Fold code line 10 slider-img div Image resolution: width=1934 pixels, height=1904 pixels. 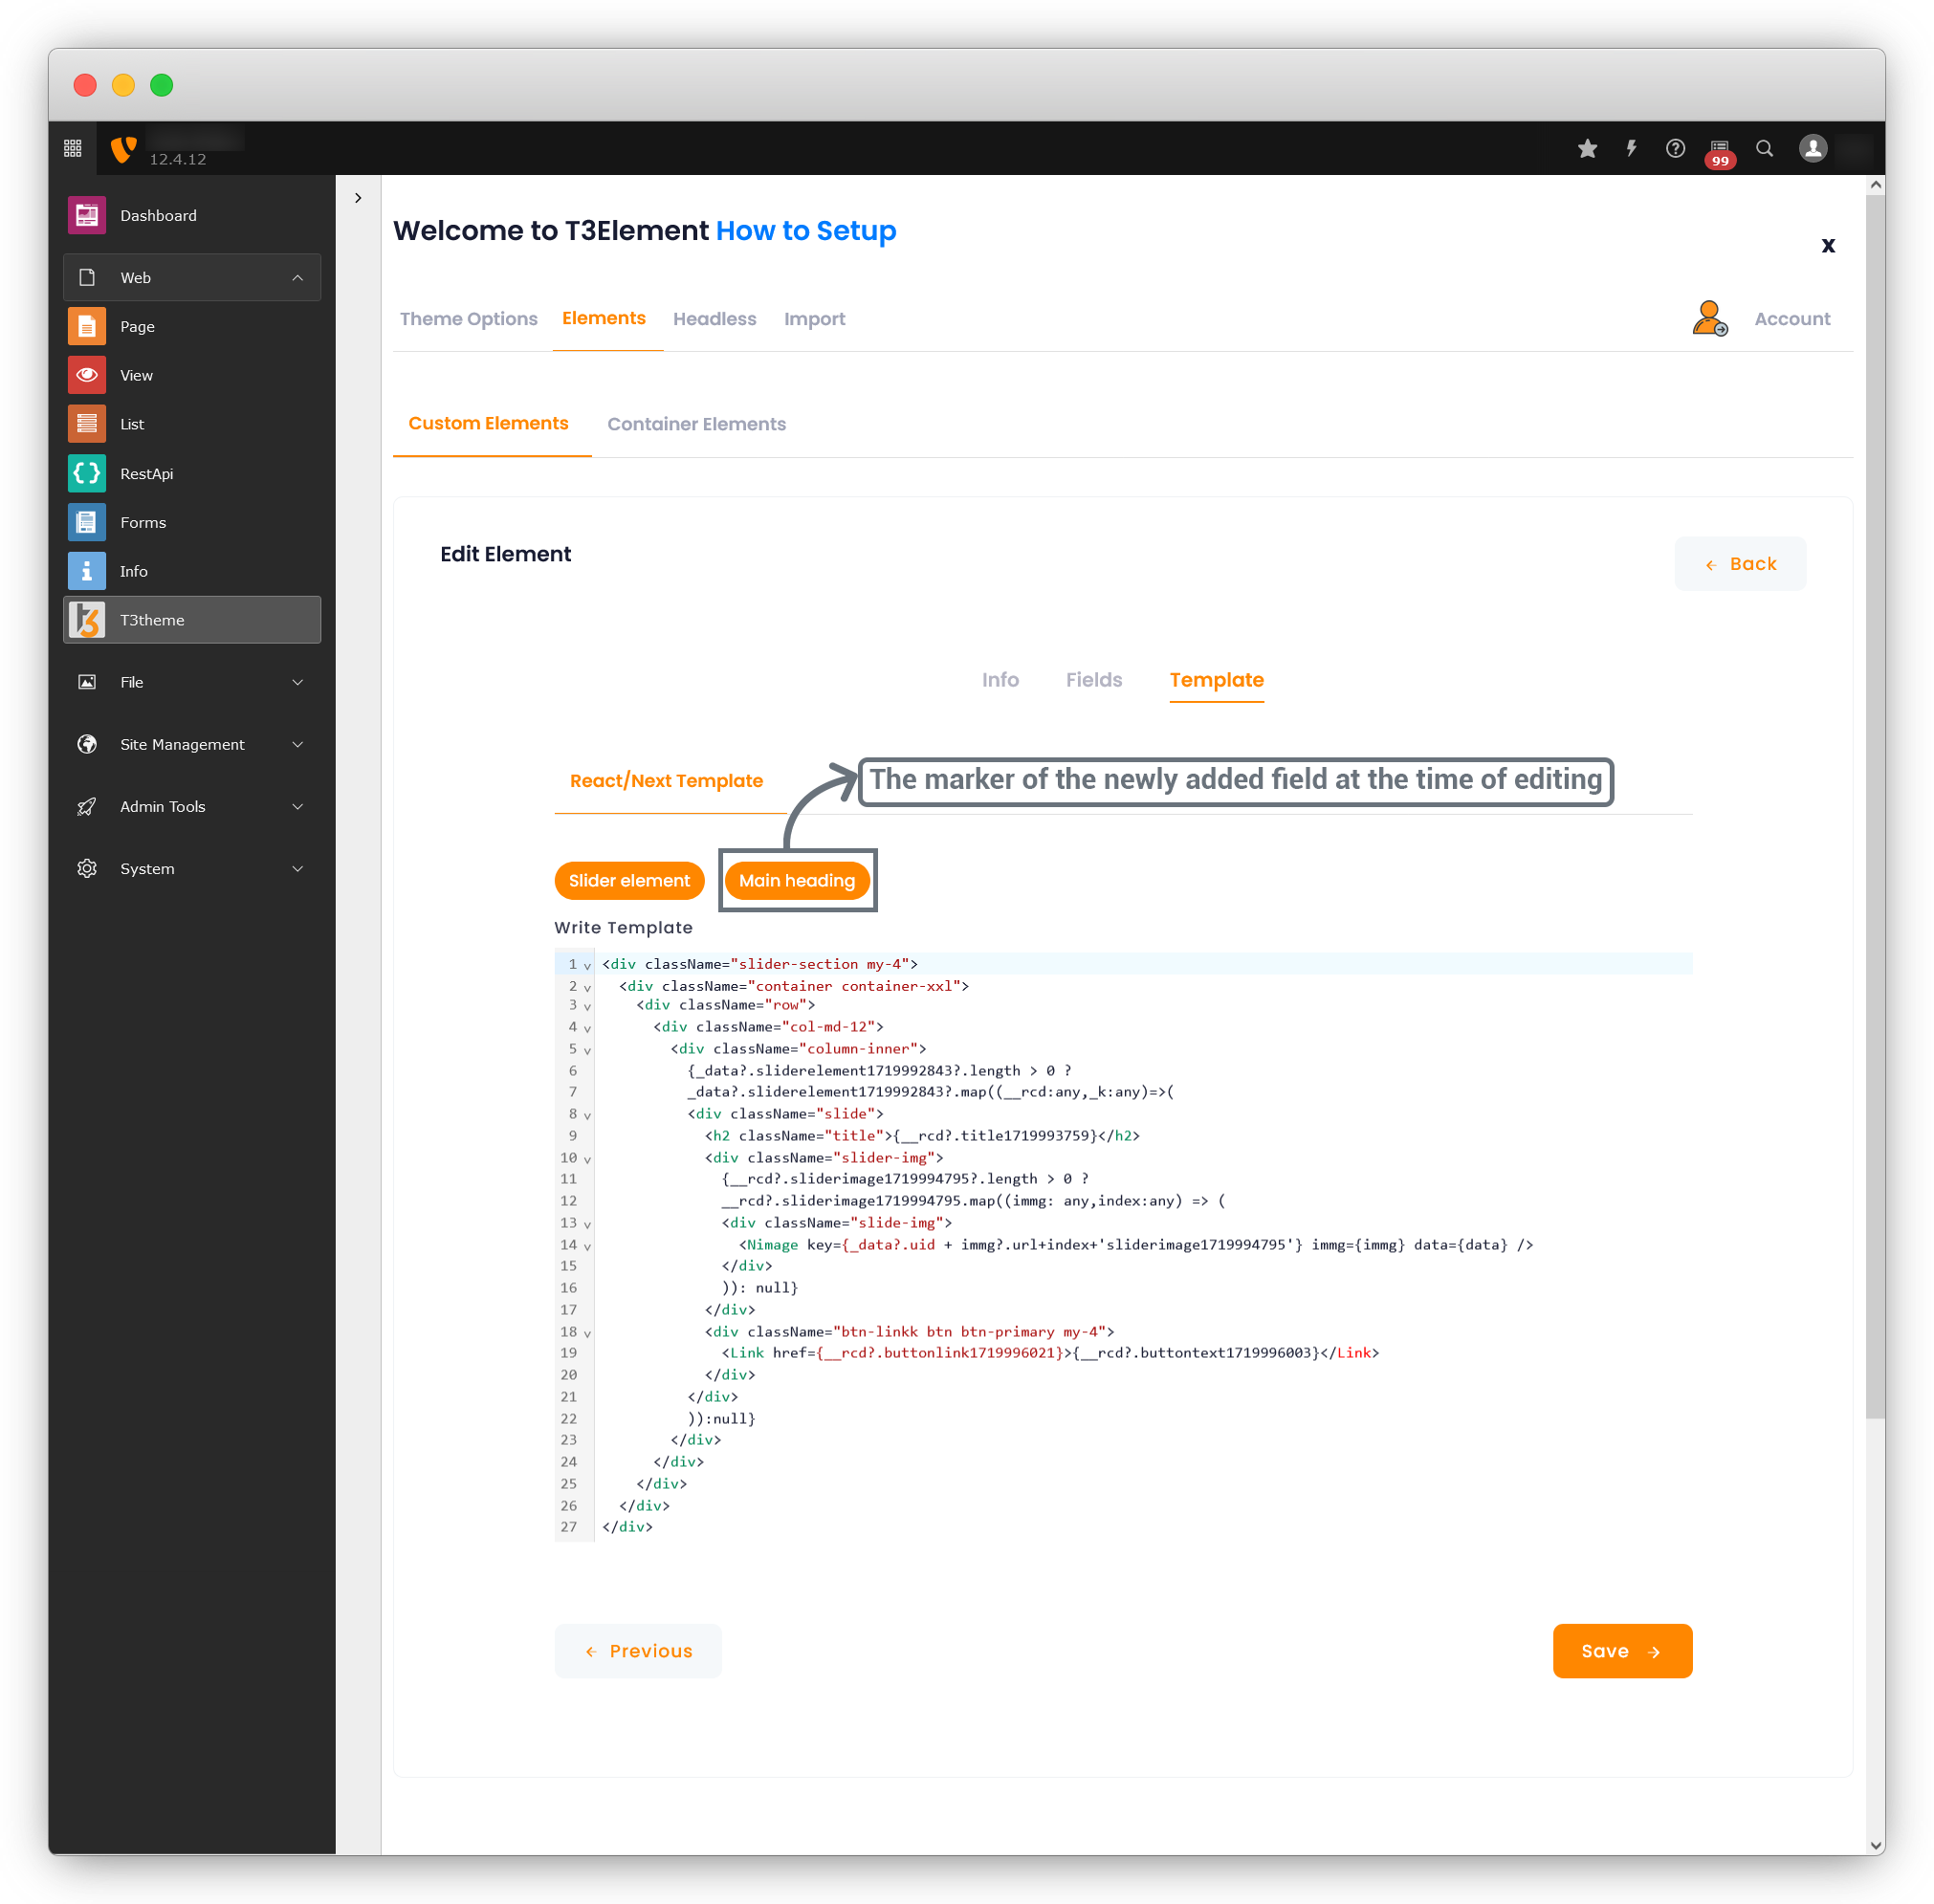tap(588, 1159)
